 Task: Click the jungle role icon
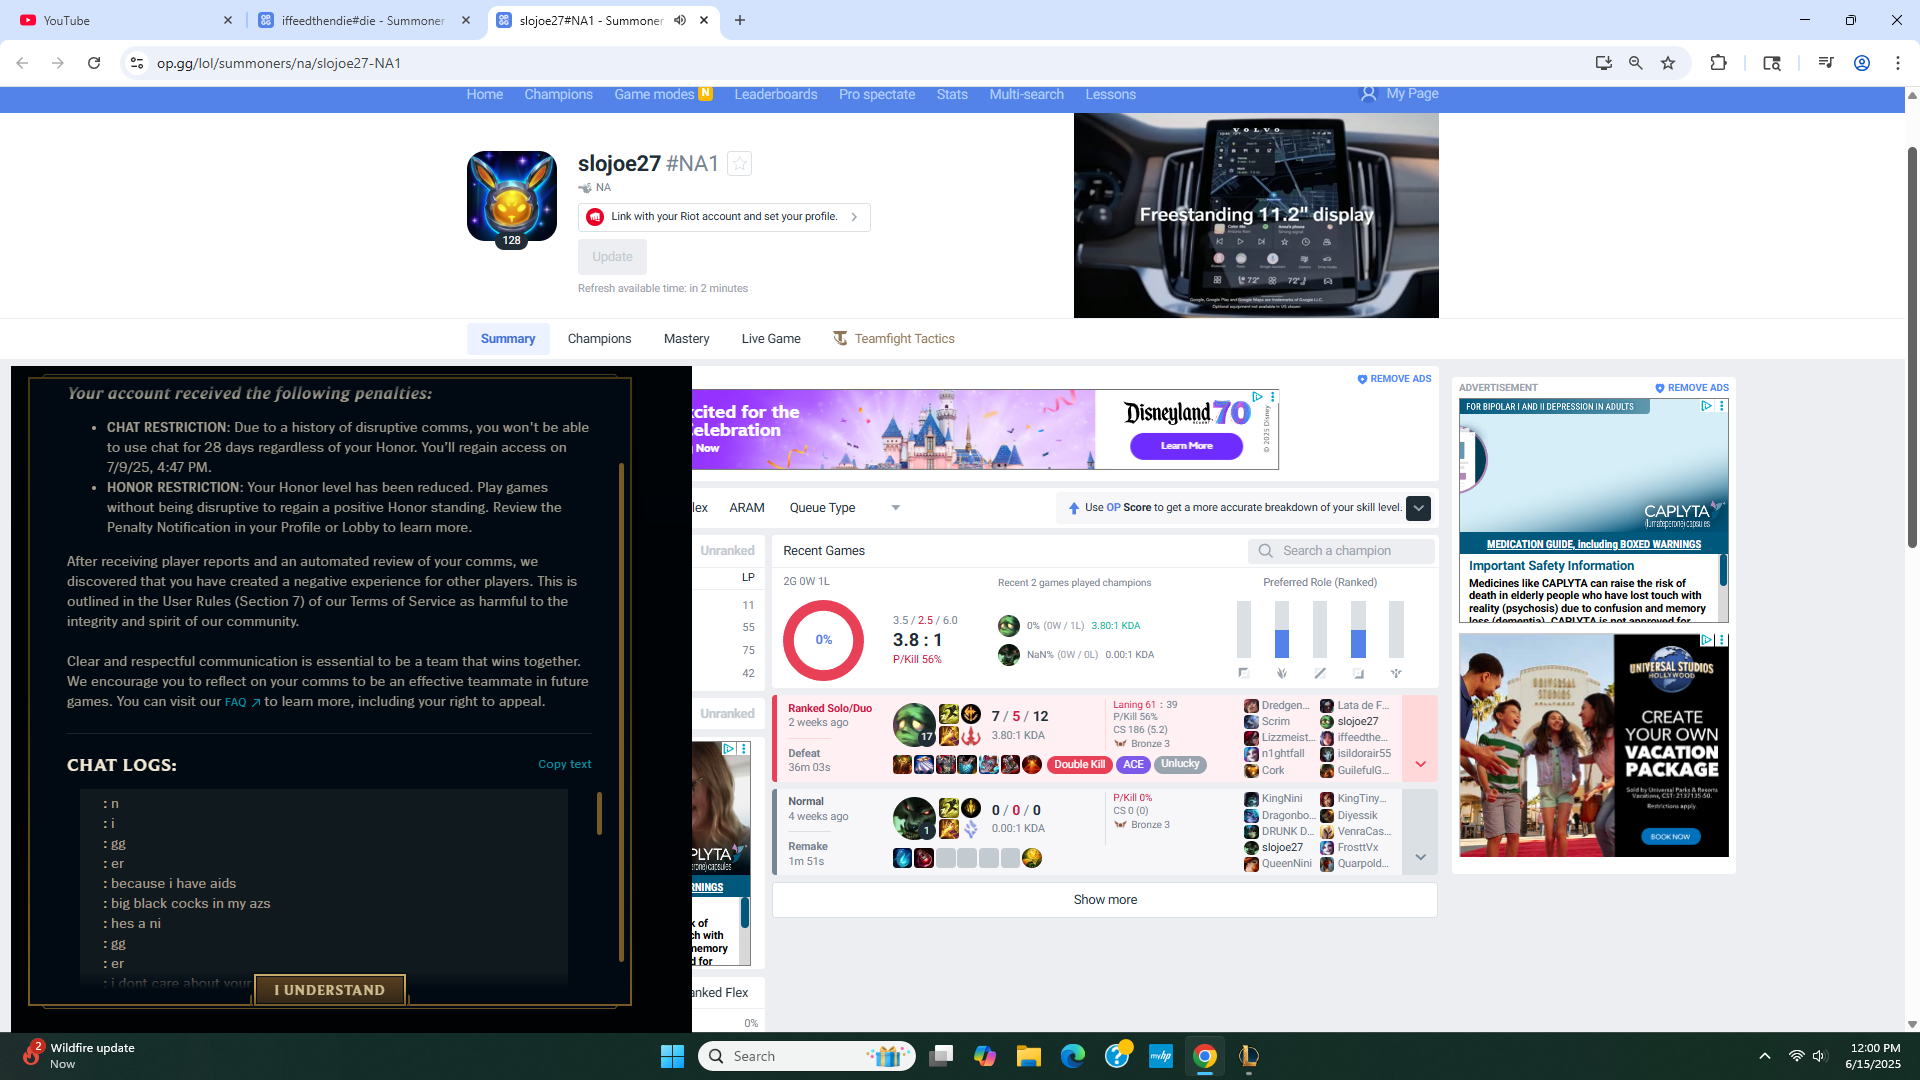1282,674
